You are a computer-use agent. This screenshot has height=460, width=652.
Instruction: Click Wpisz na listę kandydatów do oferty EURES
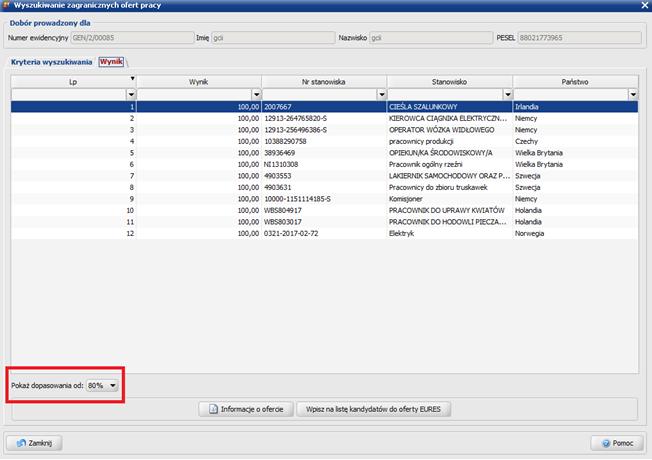(x=373, y=409)
